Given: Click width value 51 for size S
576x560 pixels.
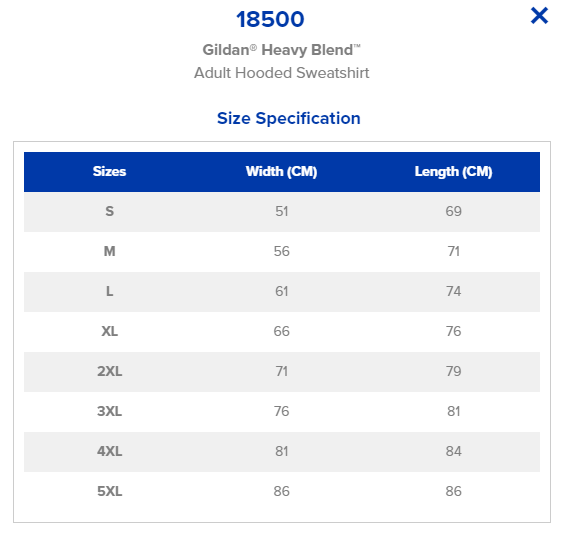Looking at the screenshot, I should point(281,211).
